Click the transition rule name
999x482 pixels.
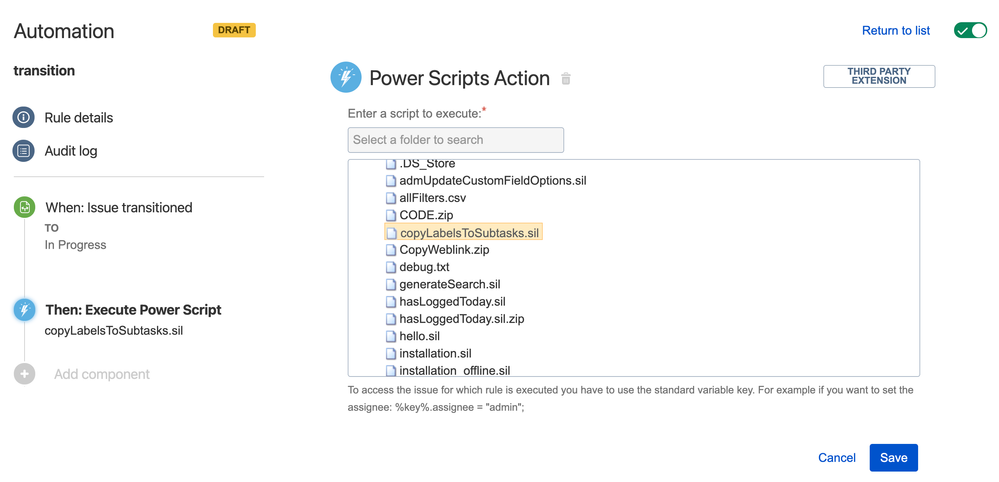(x=44, y=71)
